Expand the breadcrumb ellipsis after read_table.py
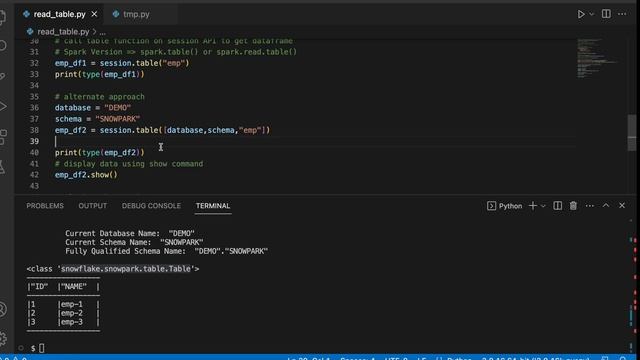Screen dimensions: 640x360 point(102,32)
